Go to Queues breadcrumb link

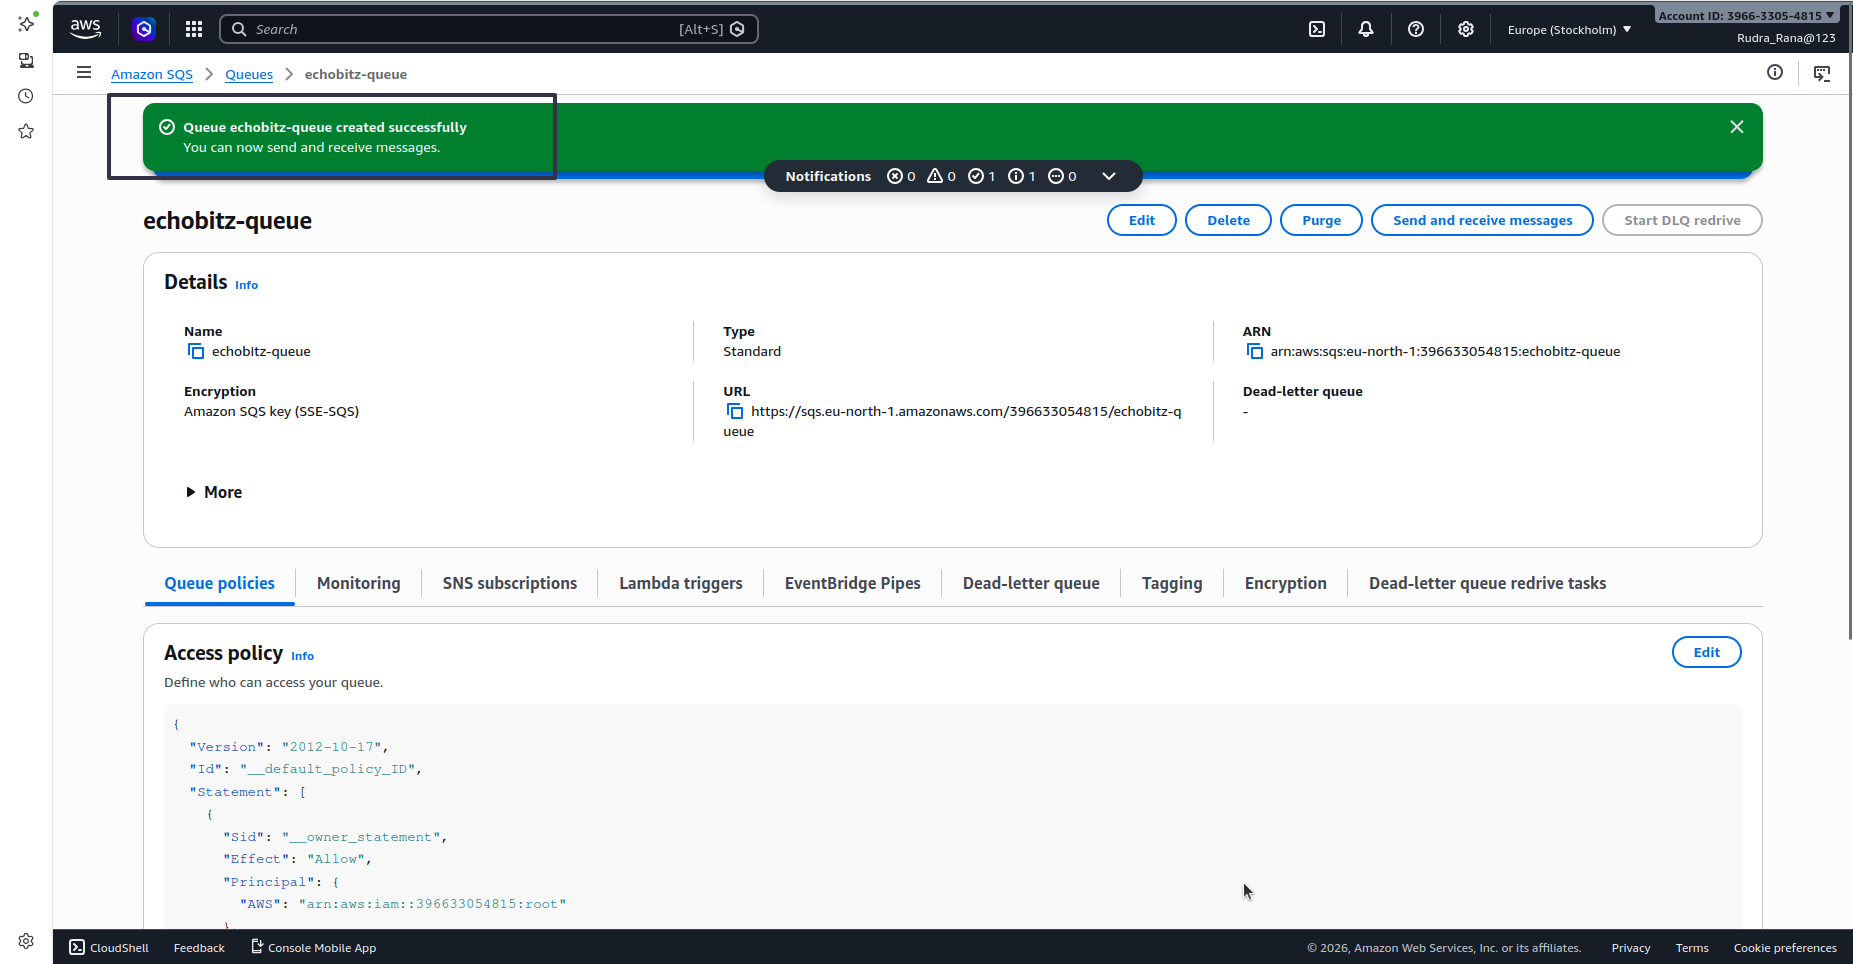tap(249, 74)
